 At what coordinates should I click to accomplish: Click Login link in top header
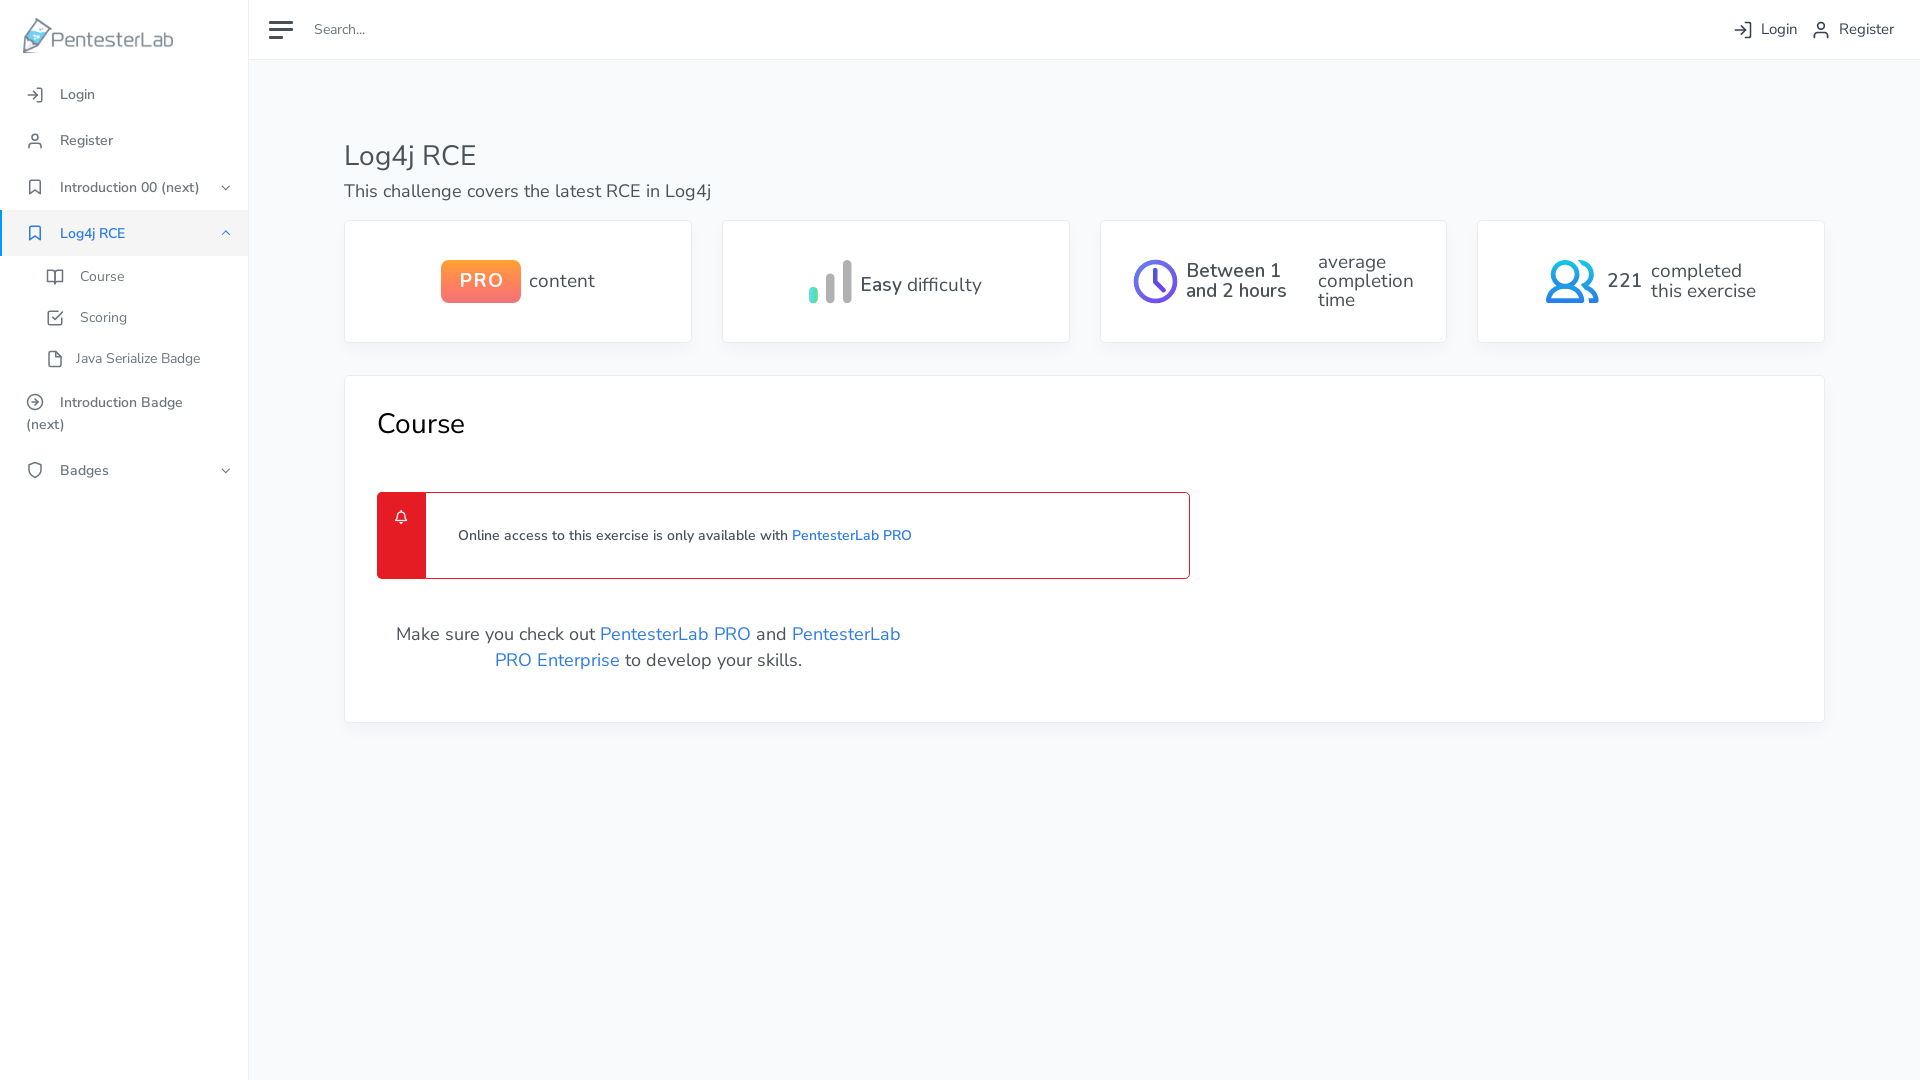click(x=1765, y=30)
